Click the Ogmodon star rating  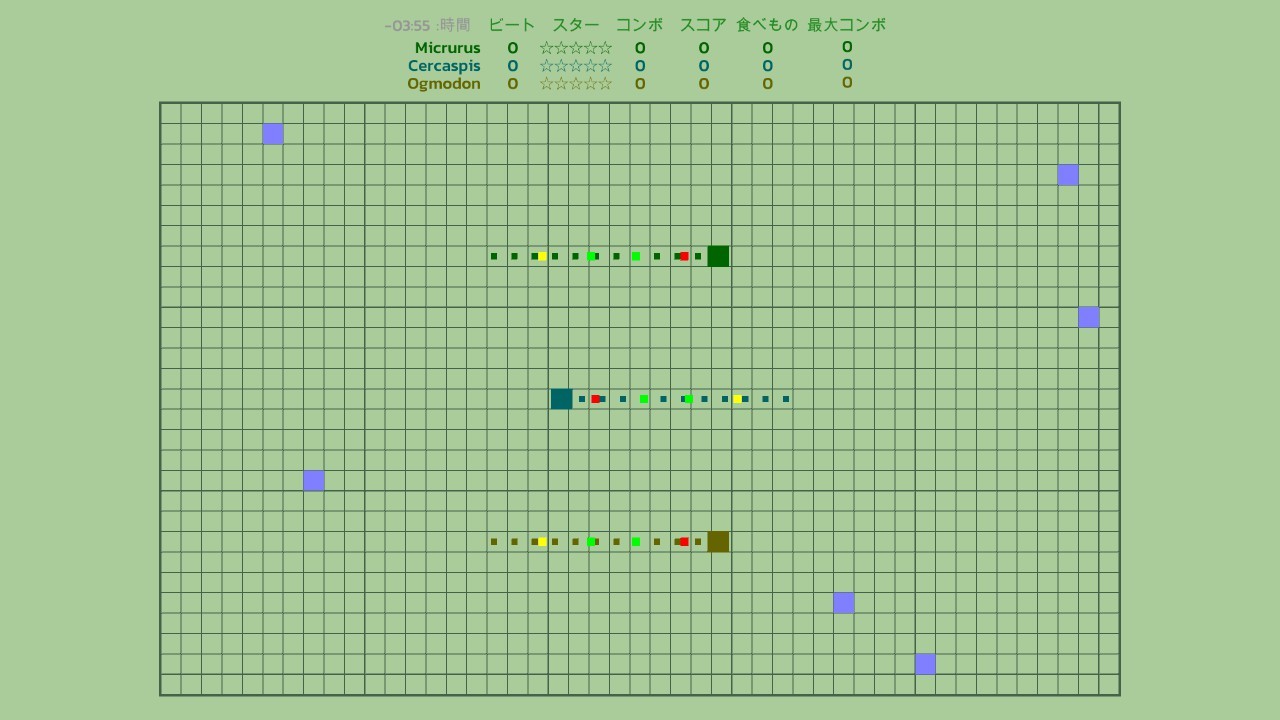576,84
